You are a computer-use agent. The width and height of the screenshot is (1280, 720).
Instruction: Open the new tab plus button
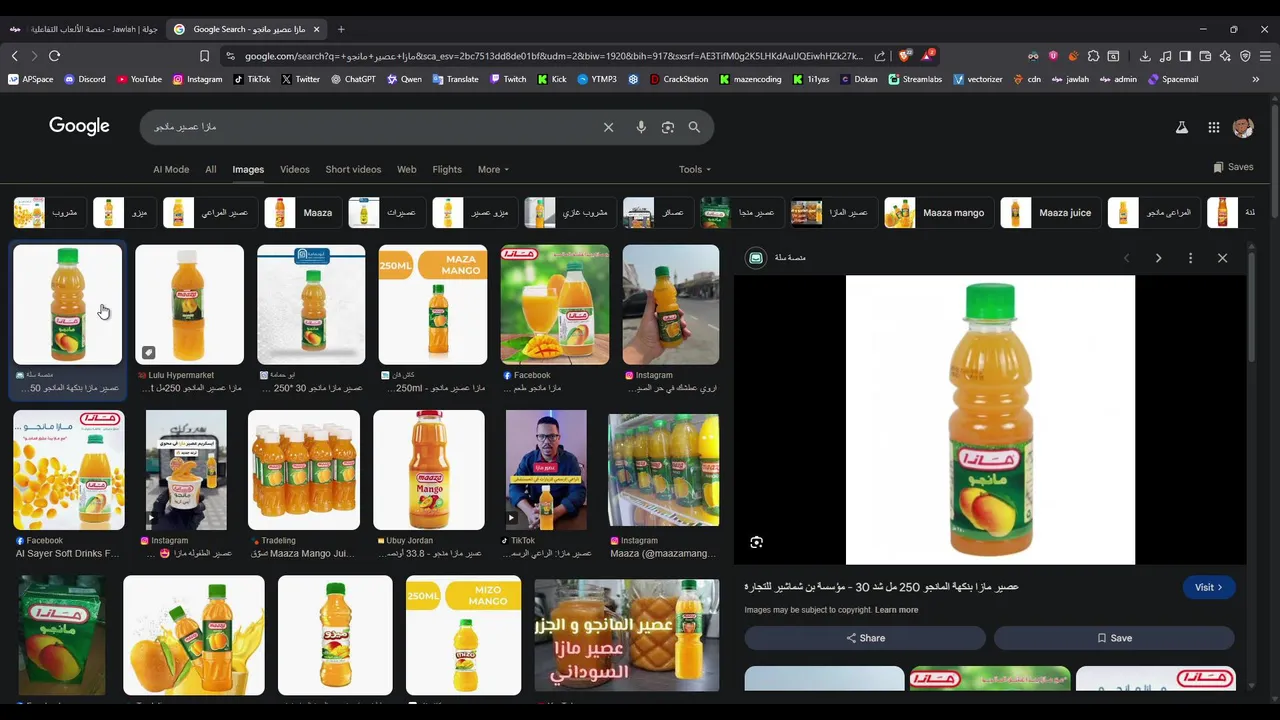(341, 29)
